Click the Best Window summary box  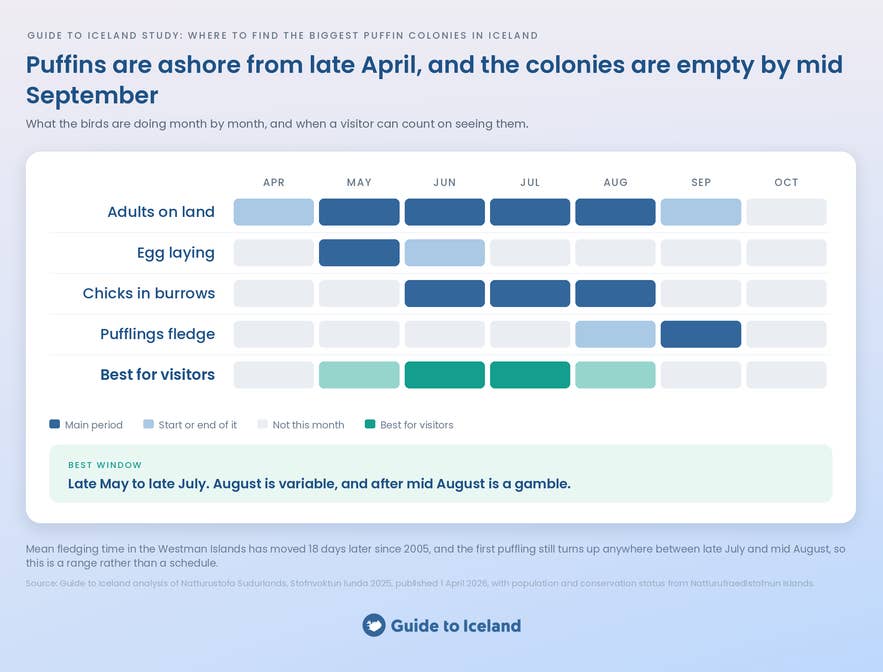441,474
